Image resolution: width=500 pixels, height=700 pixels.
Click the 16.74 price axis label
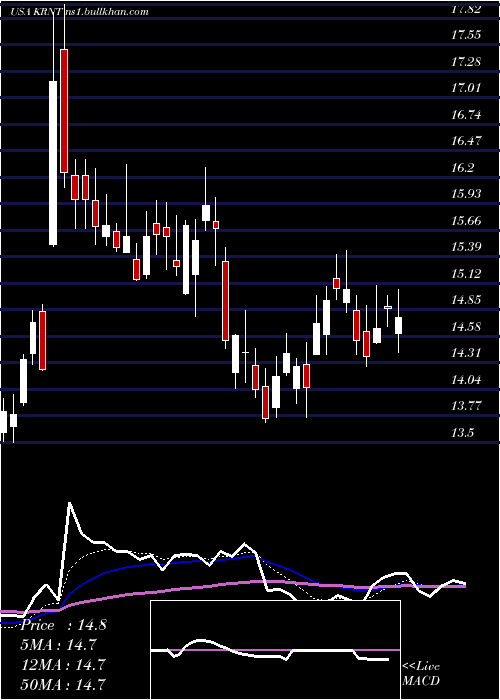pyautogui.click(x=466, y=115)
